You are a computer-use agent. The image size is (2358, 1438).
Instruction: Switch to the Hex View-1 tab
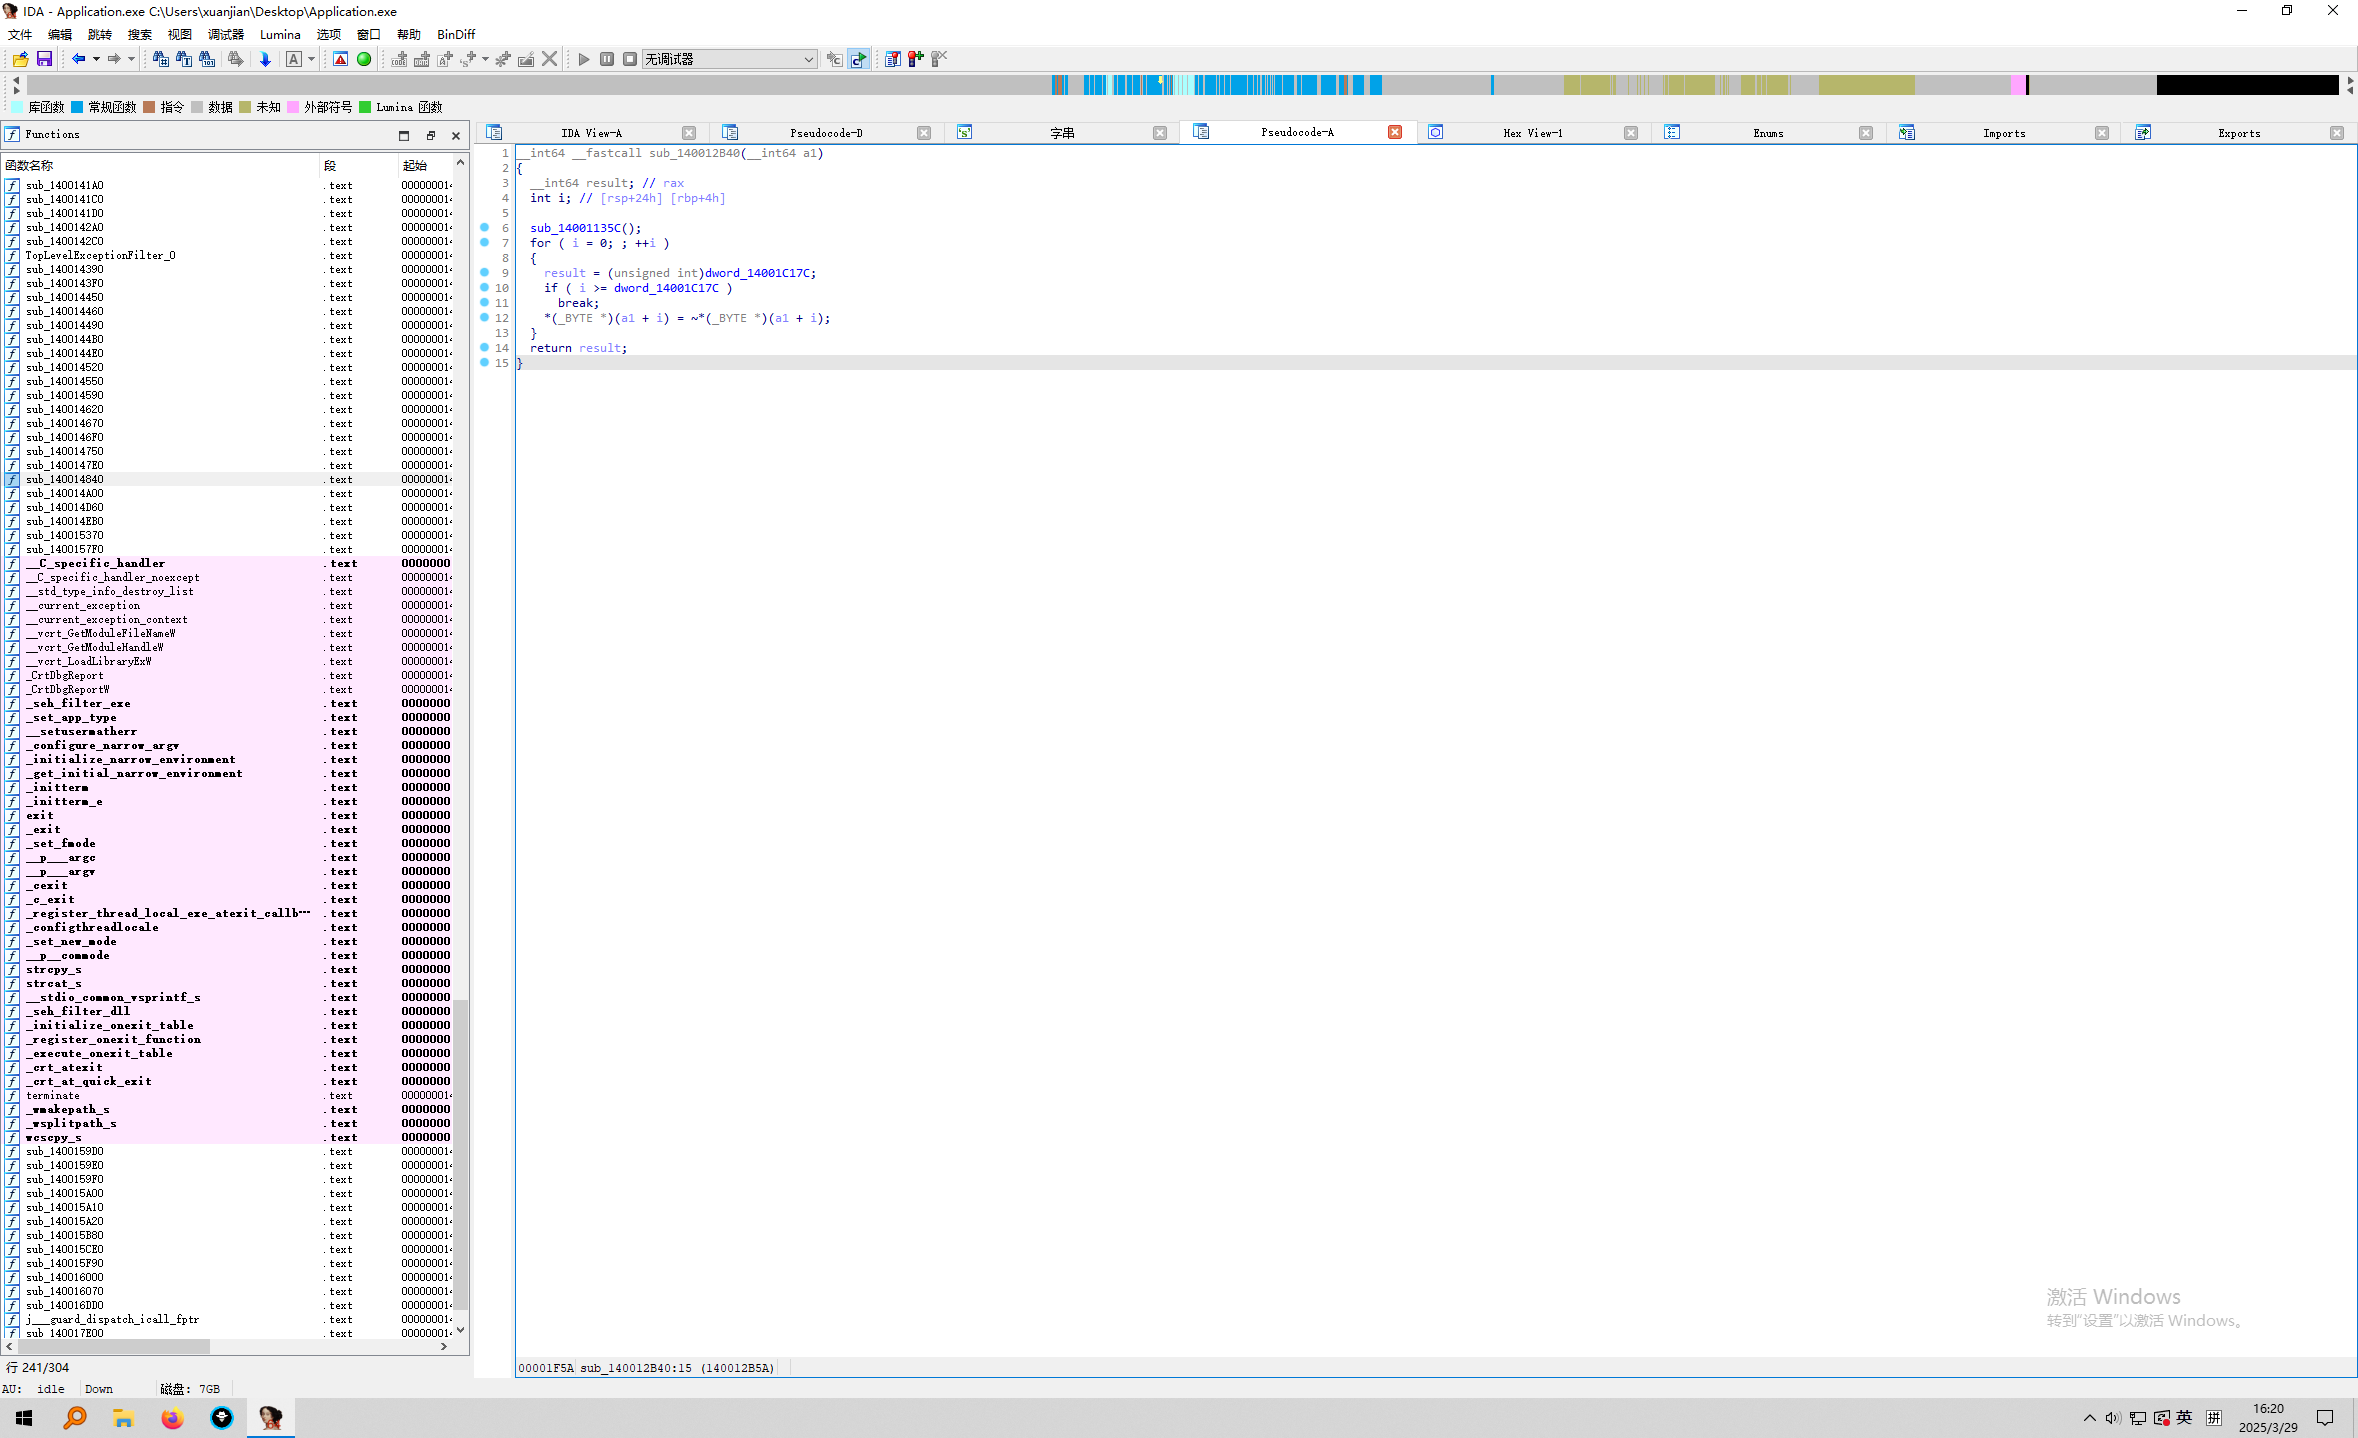[x=1532, y=133]
